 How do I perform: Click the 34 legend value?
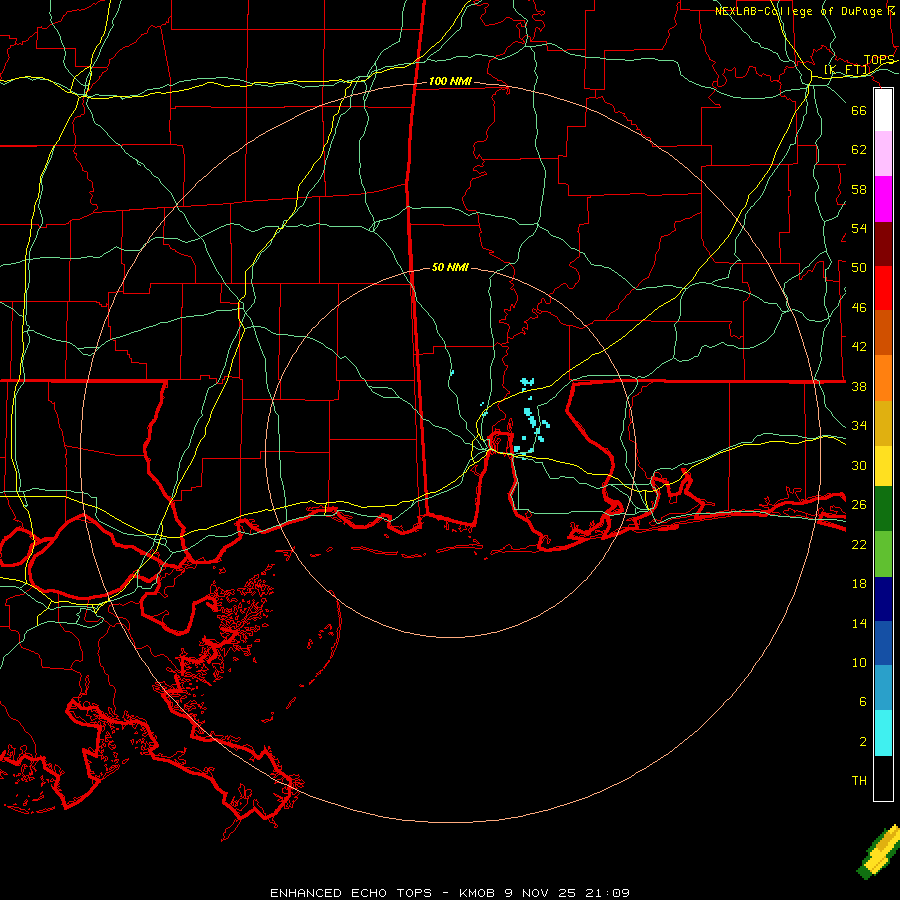[x=859, y=426]
